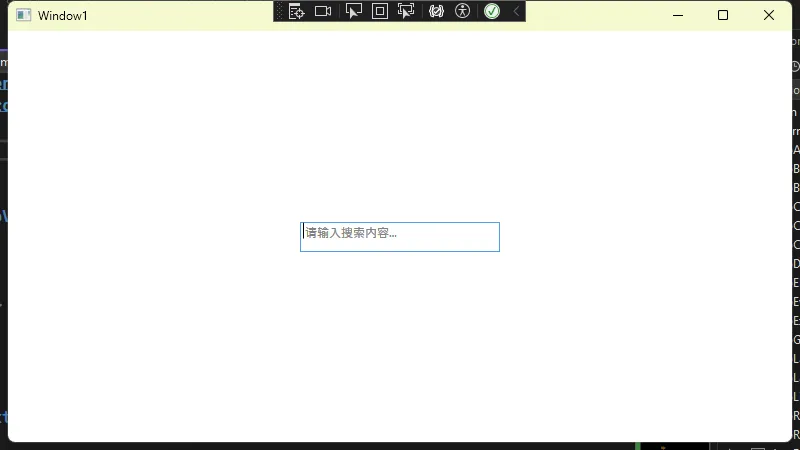Open the Go to Live Visual Tree tool
This screenshot has width=800, height=450.
coord(297,11)
